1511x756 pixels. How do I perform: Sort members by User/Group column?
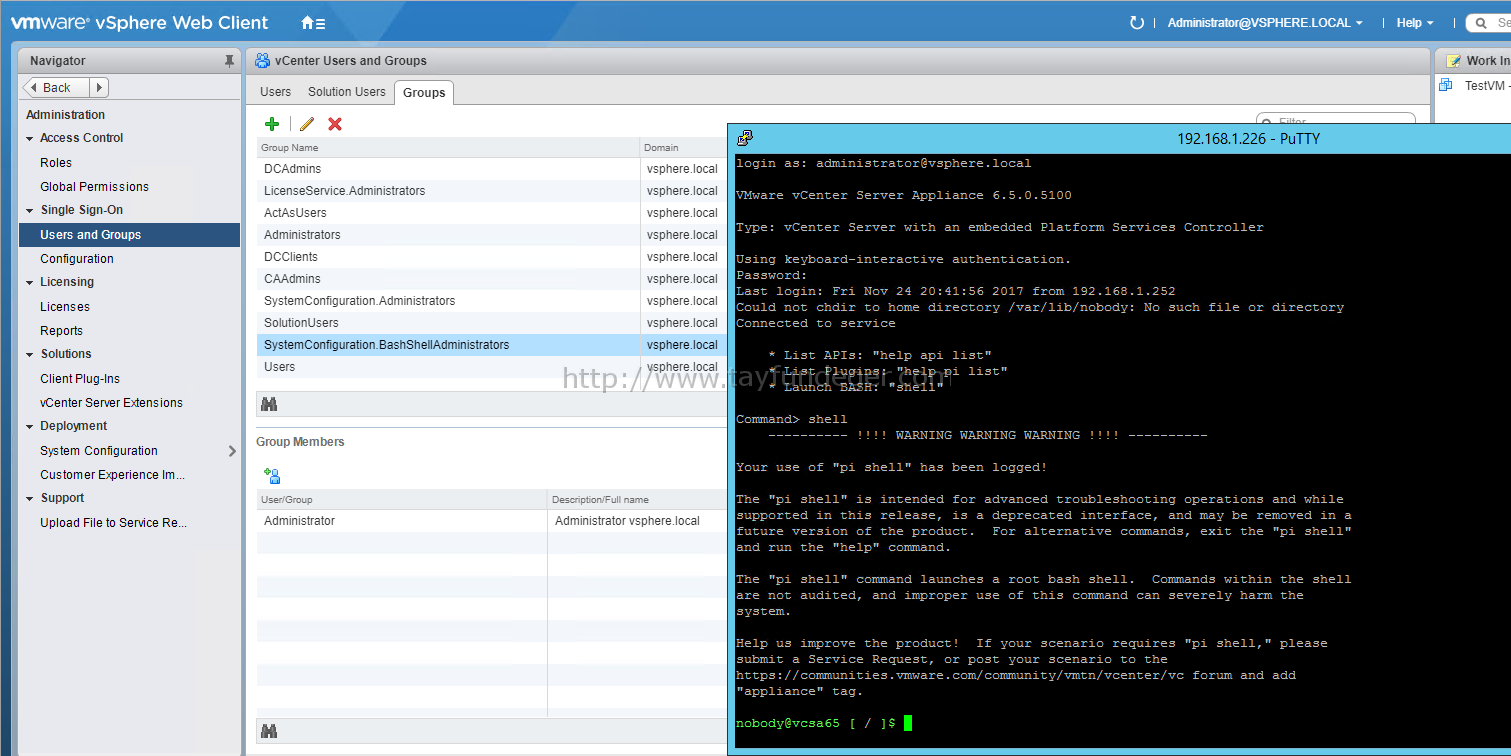click(x=402, y=500)
